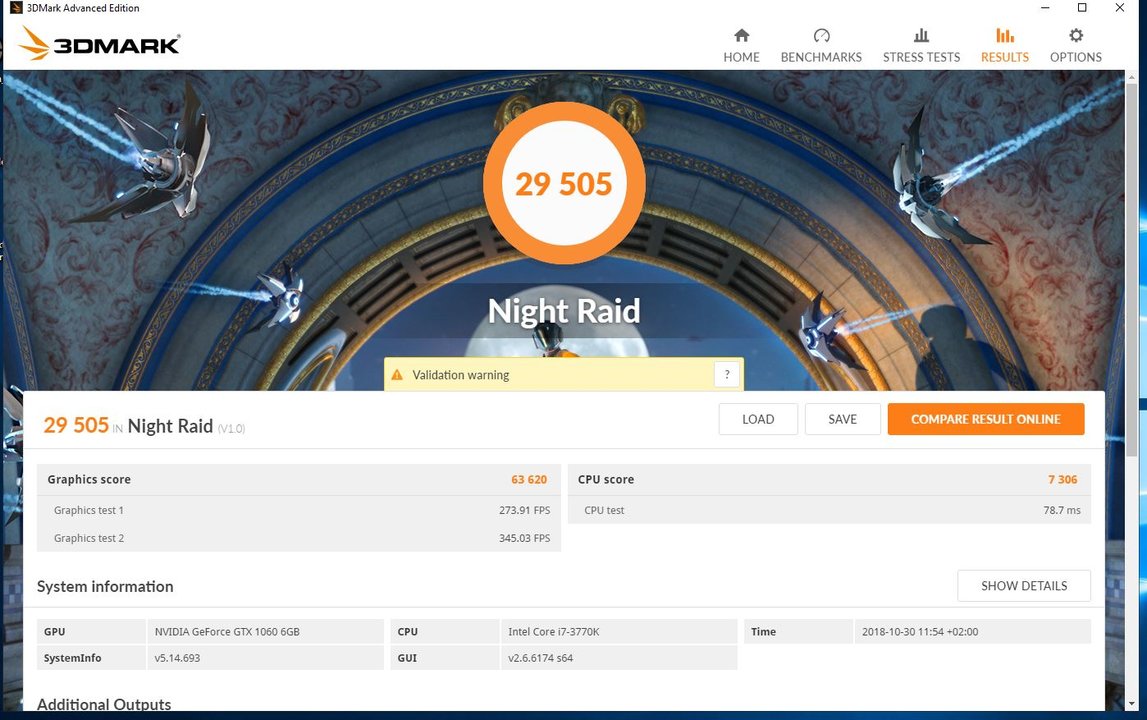Viewport: 1147px width, 720px height.
Task: Open the HOME tab
Action: 741,45
